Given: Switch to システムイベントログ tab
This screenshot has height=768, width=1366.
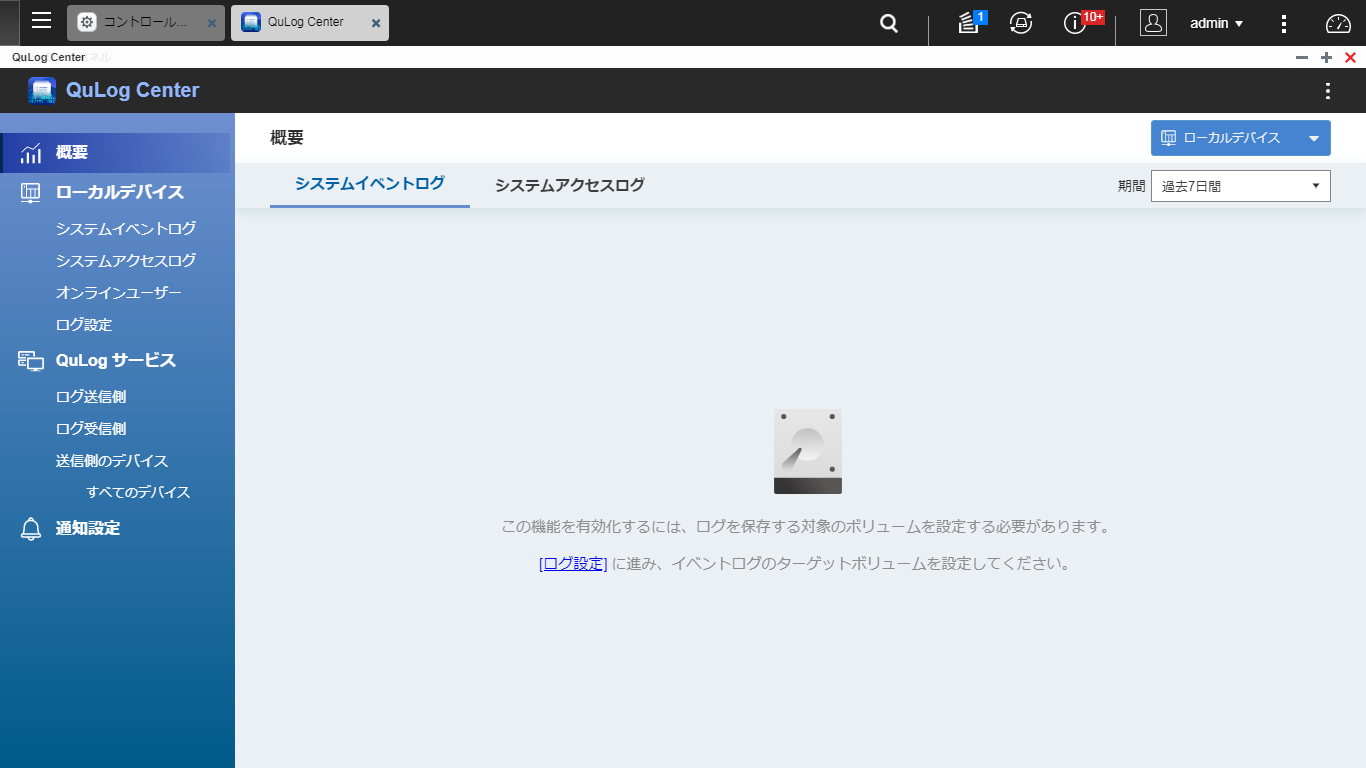Looking at the screenshot, I should click(370, 184).
